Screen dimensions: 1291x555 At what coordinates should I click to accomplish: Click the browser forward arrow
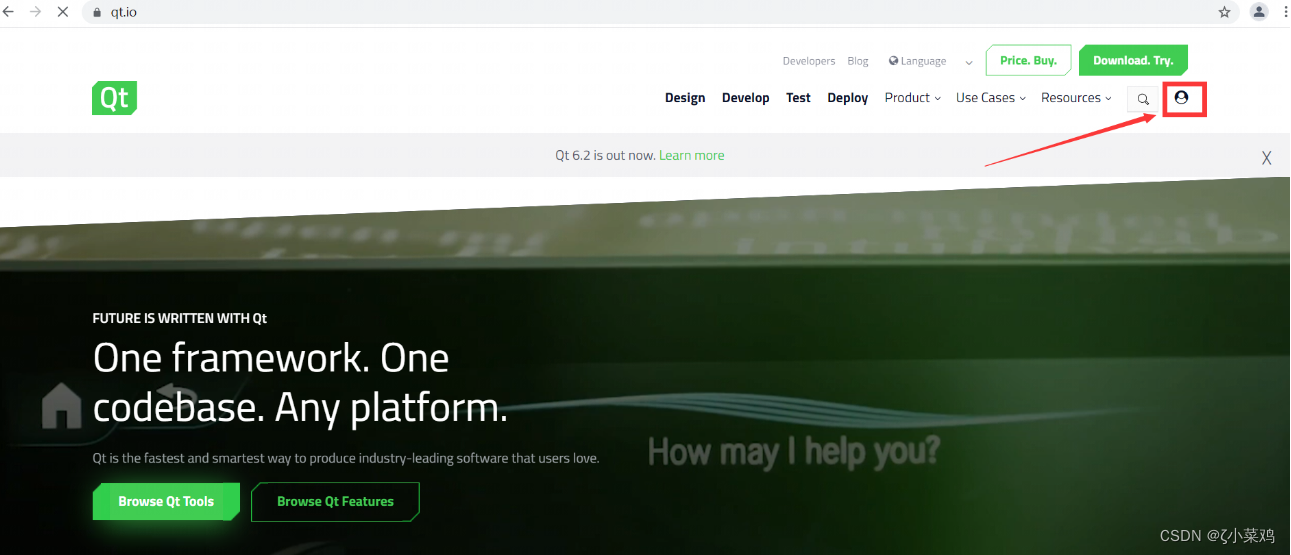[x=36, y=12]
